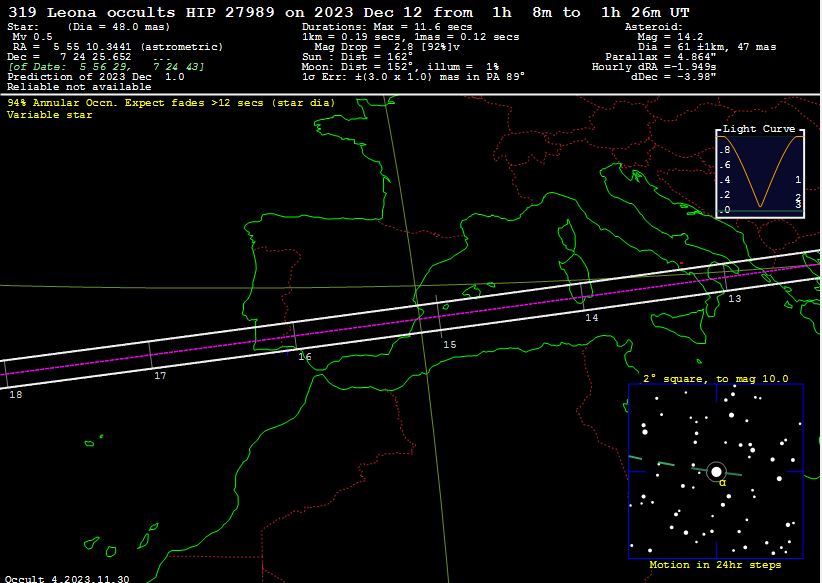
Task: Click the yellow 'Variable star' note
Action: [50, 115]
